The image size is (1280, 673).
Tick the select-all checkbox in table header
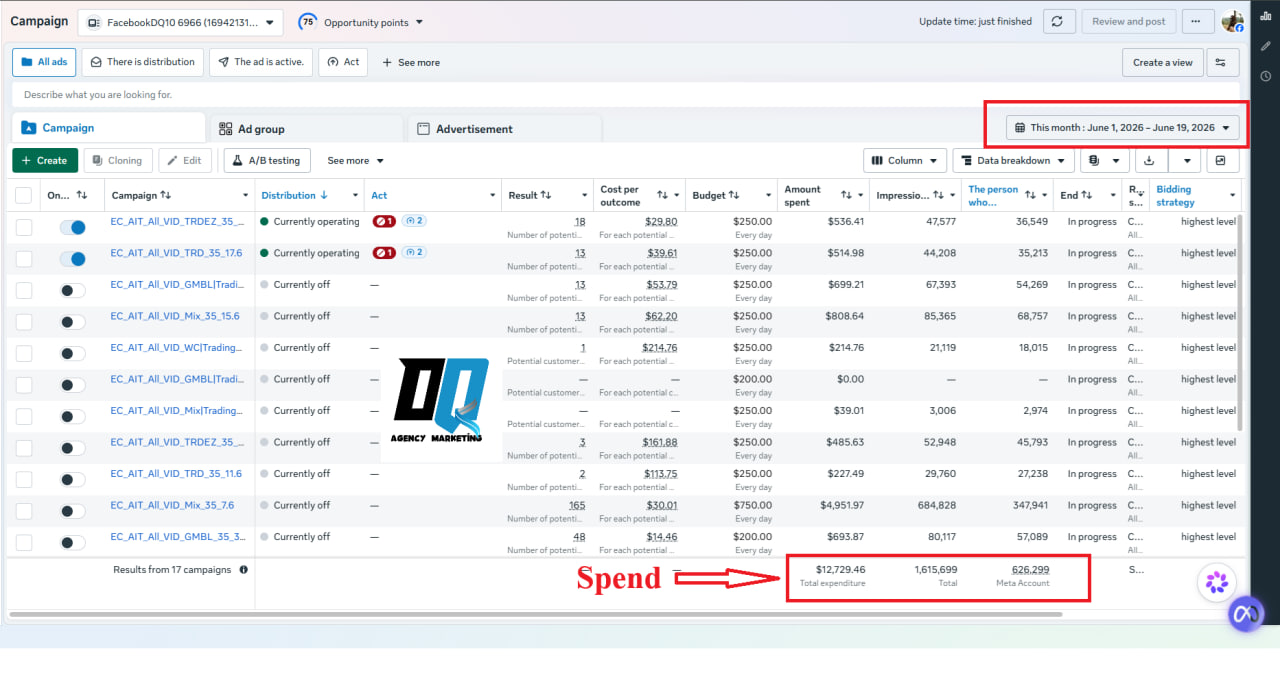click(x=23, y=196)
